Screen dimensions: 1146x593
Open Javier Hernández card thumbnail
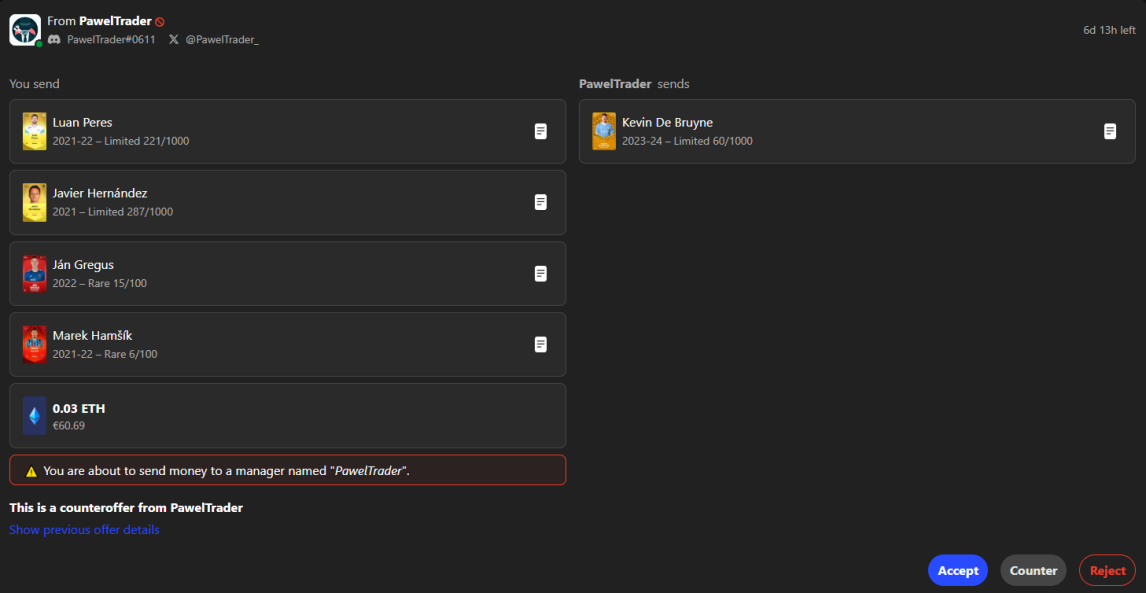pyautogui.click(x=34, y=203)
